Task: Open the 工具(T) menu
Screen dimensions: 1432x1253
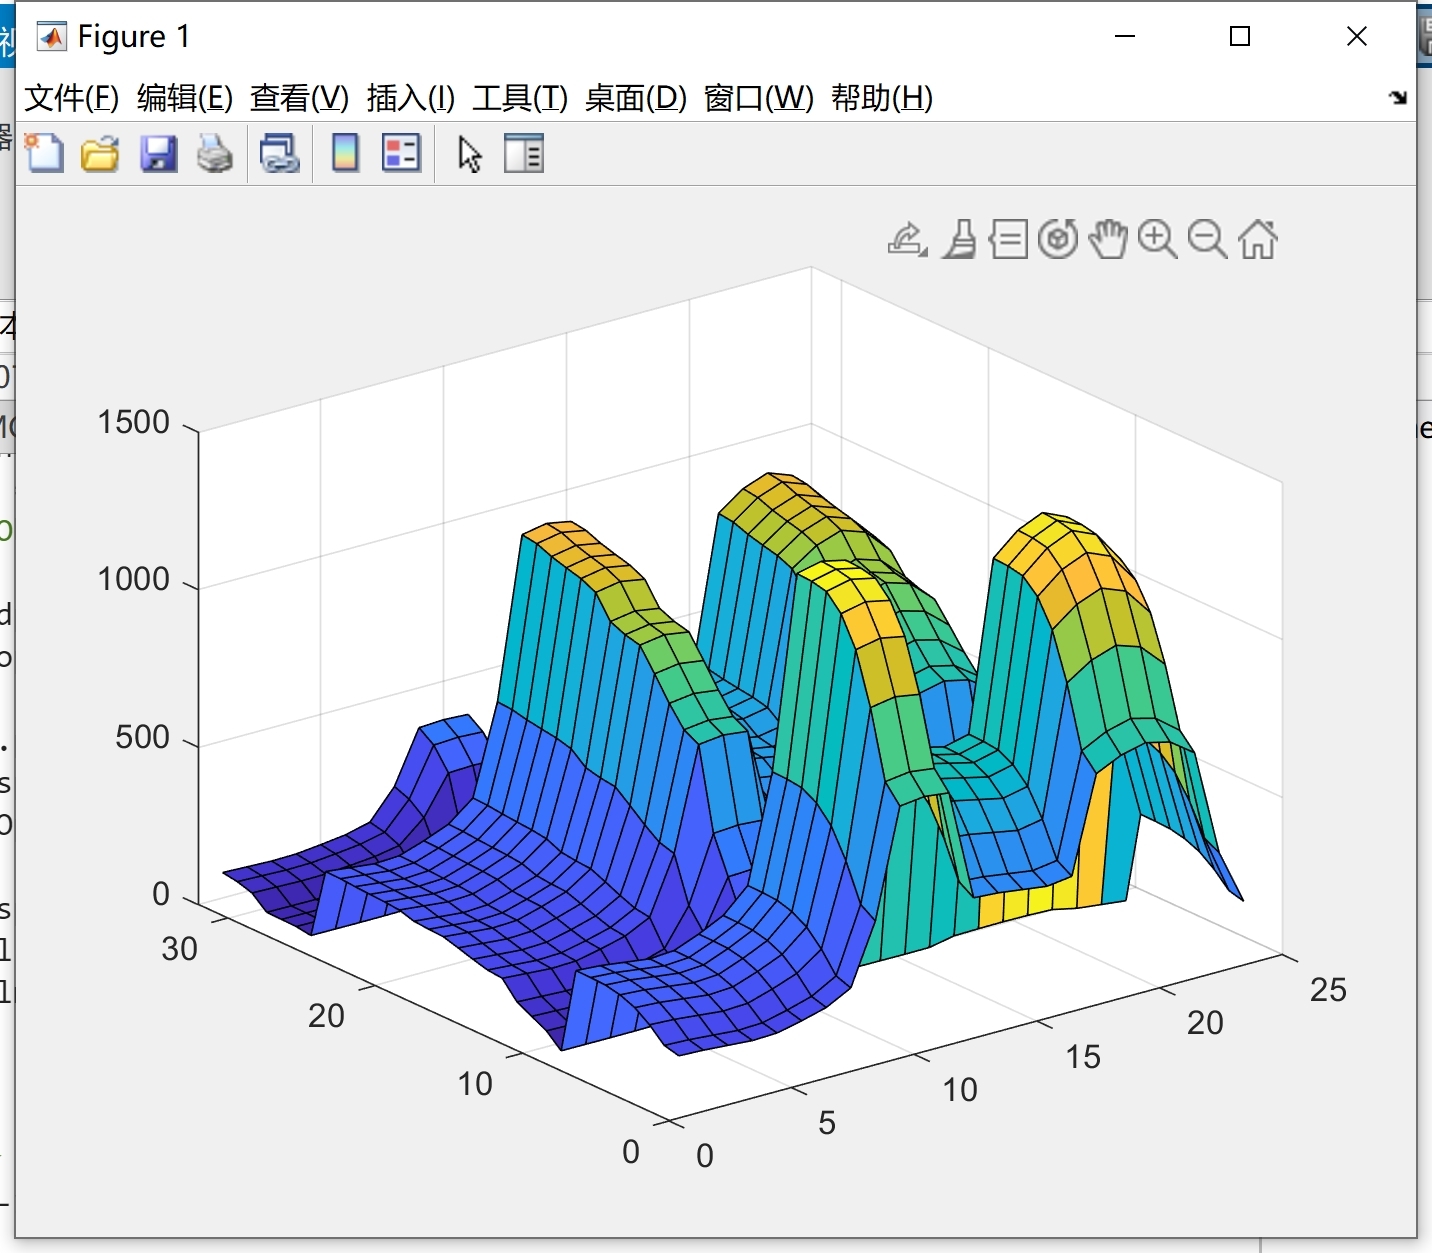Action: click(x=520, y=98)
